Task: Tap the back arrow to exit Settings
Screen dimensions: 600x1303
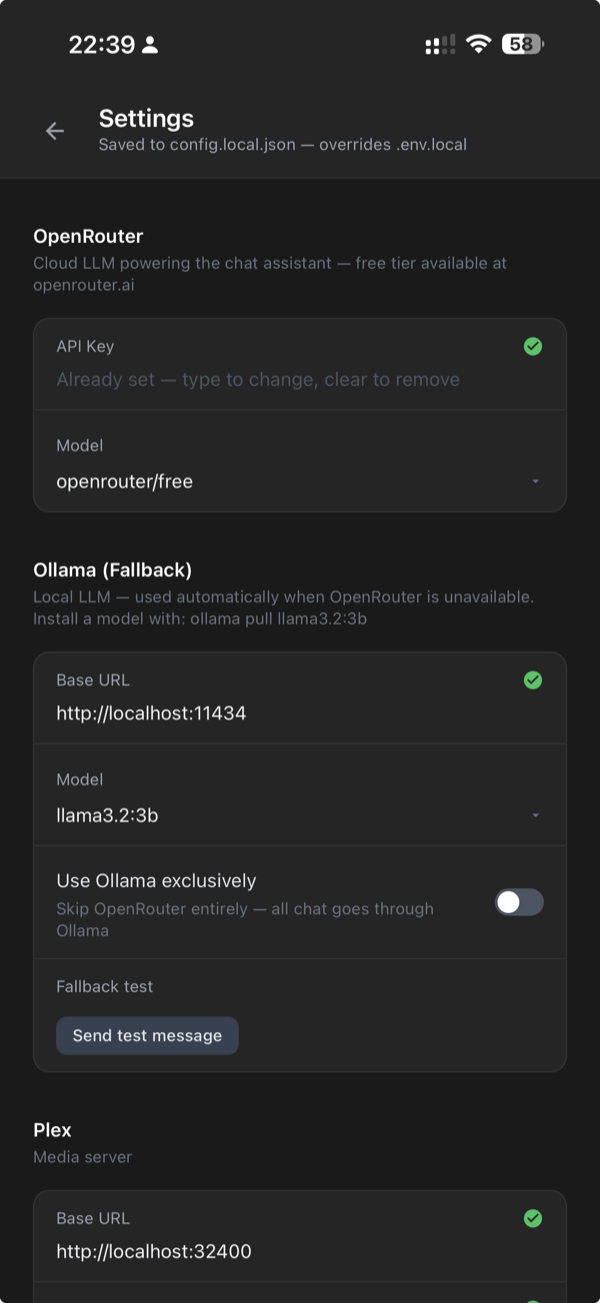Action: [x=55, y=131]
